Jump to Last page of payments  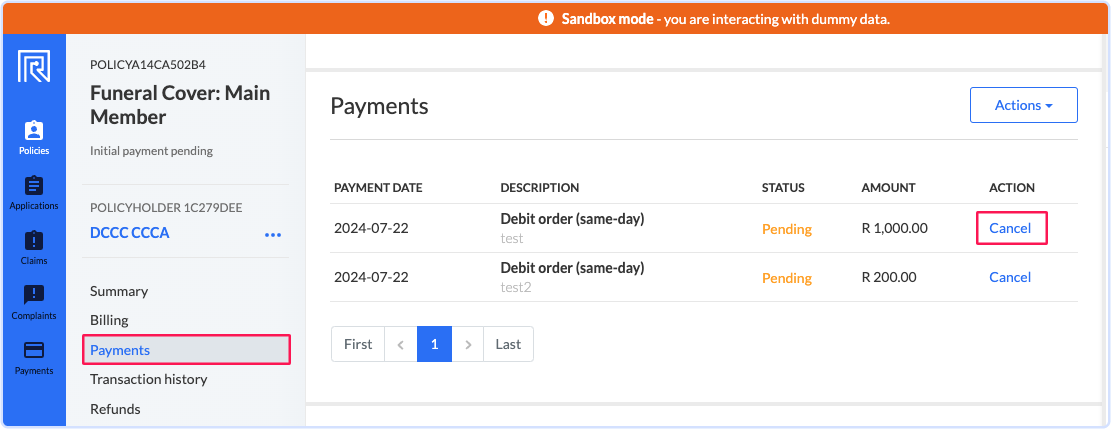click(x=508, y=345)
